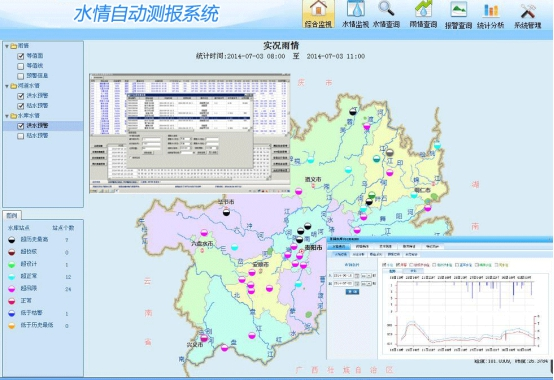The height and width of the screenshot is (380, 554).
Task: Click blue query button under date fields
Action: [352, 292]
